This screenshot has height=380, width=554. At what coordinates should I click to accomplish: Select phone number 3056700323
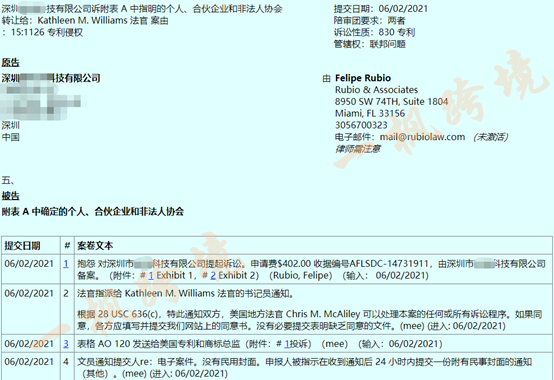tap(361, 125)
